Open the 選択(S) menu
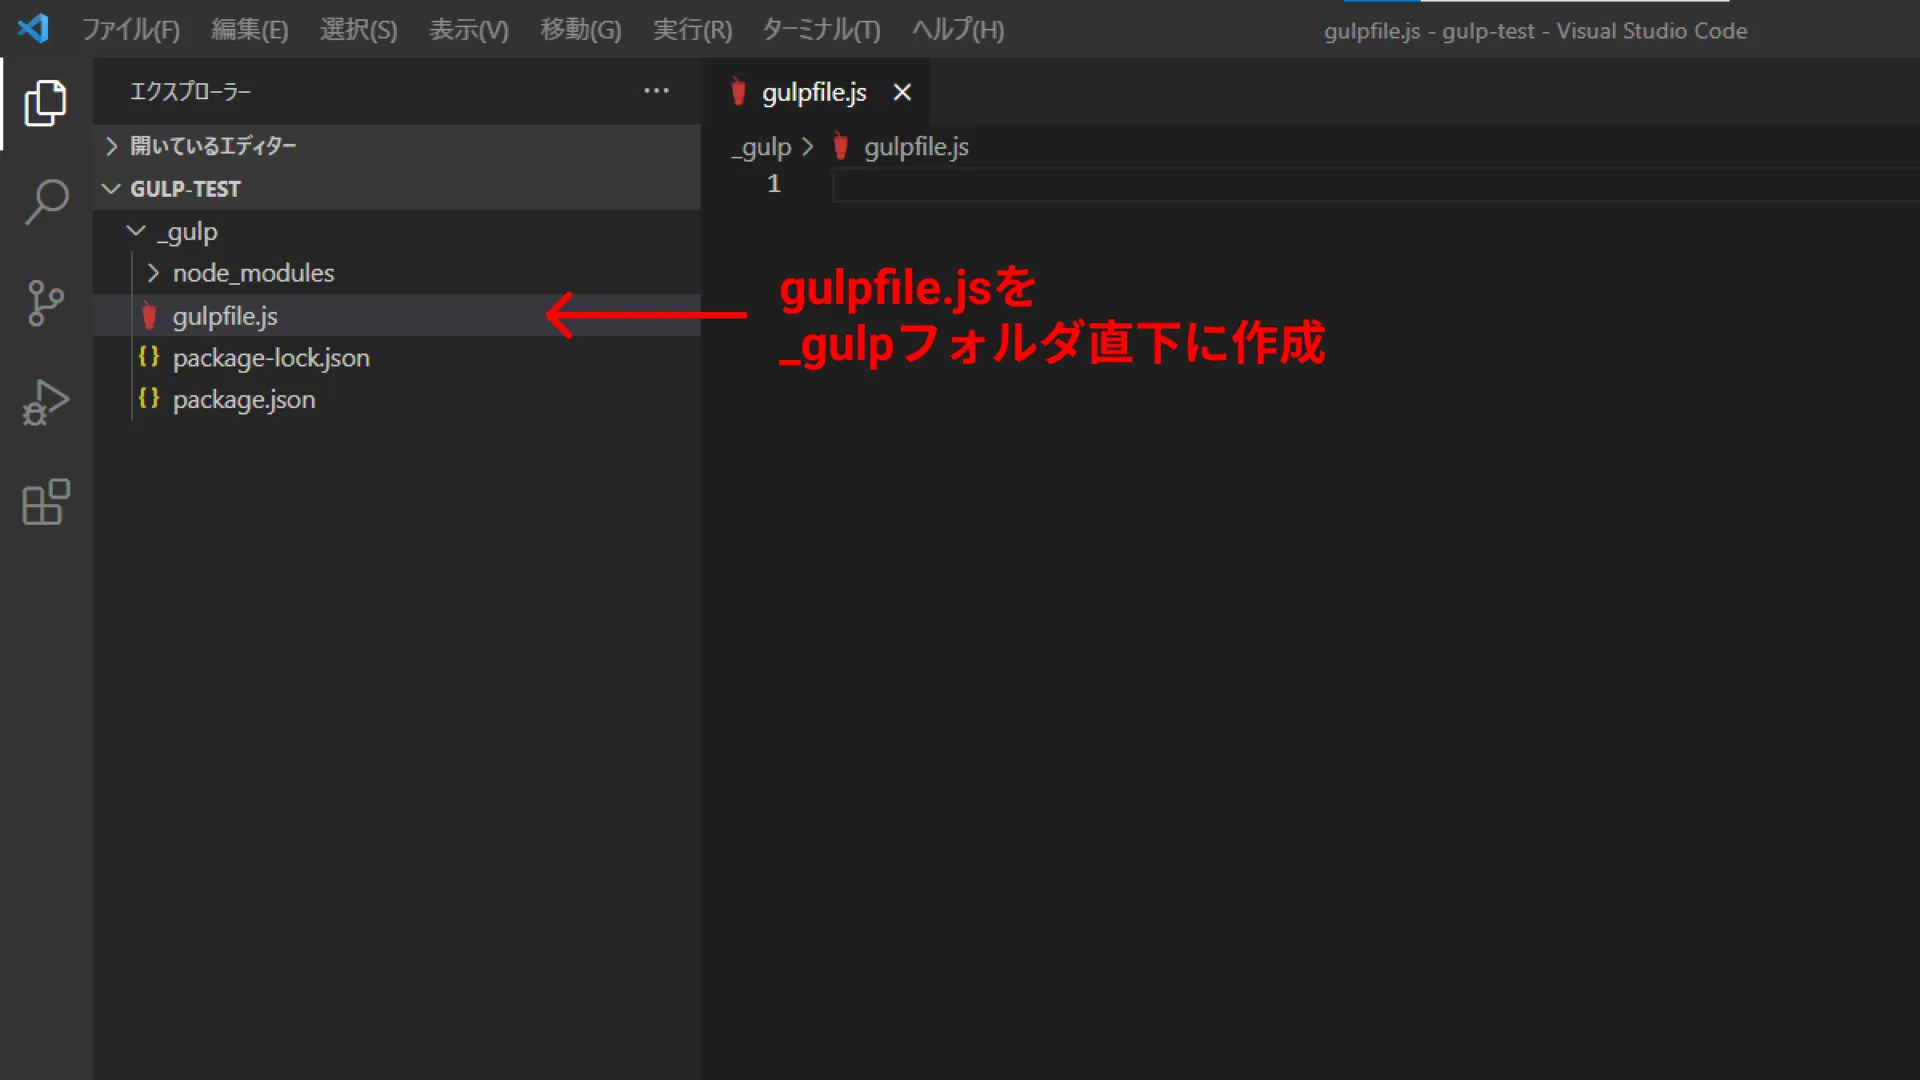The image size is (1920, 1080). pyautogui.click(x=359, y=30)
